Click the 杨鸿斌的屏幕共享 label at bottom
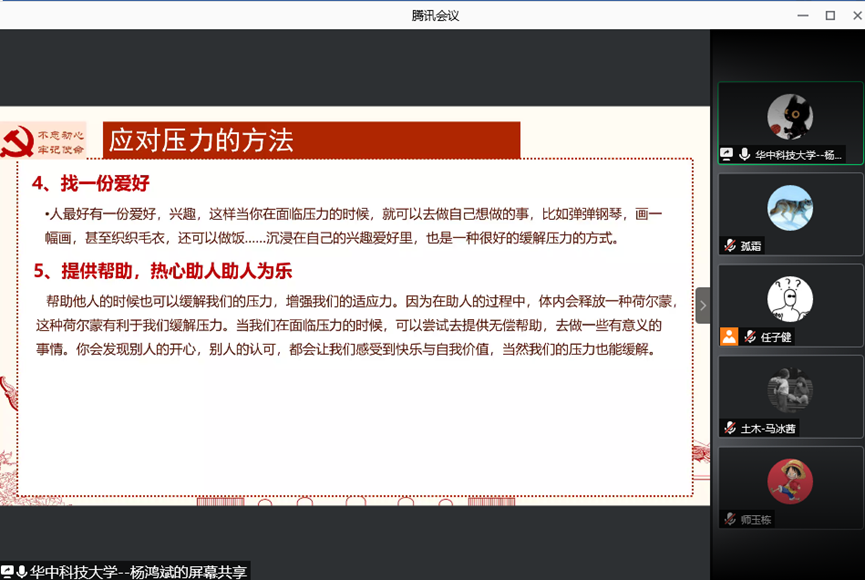 [x=138, y=572]
